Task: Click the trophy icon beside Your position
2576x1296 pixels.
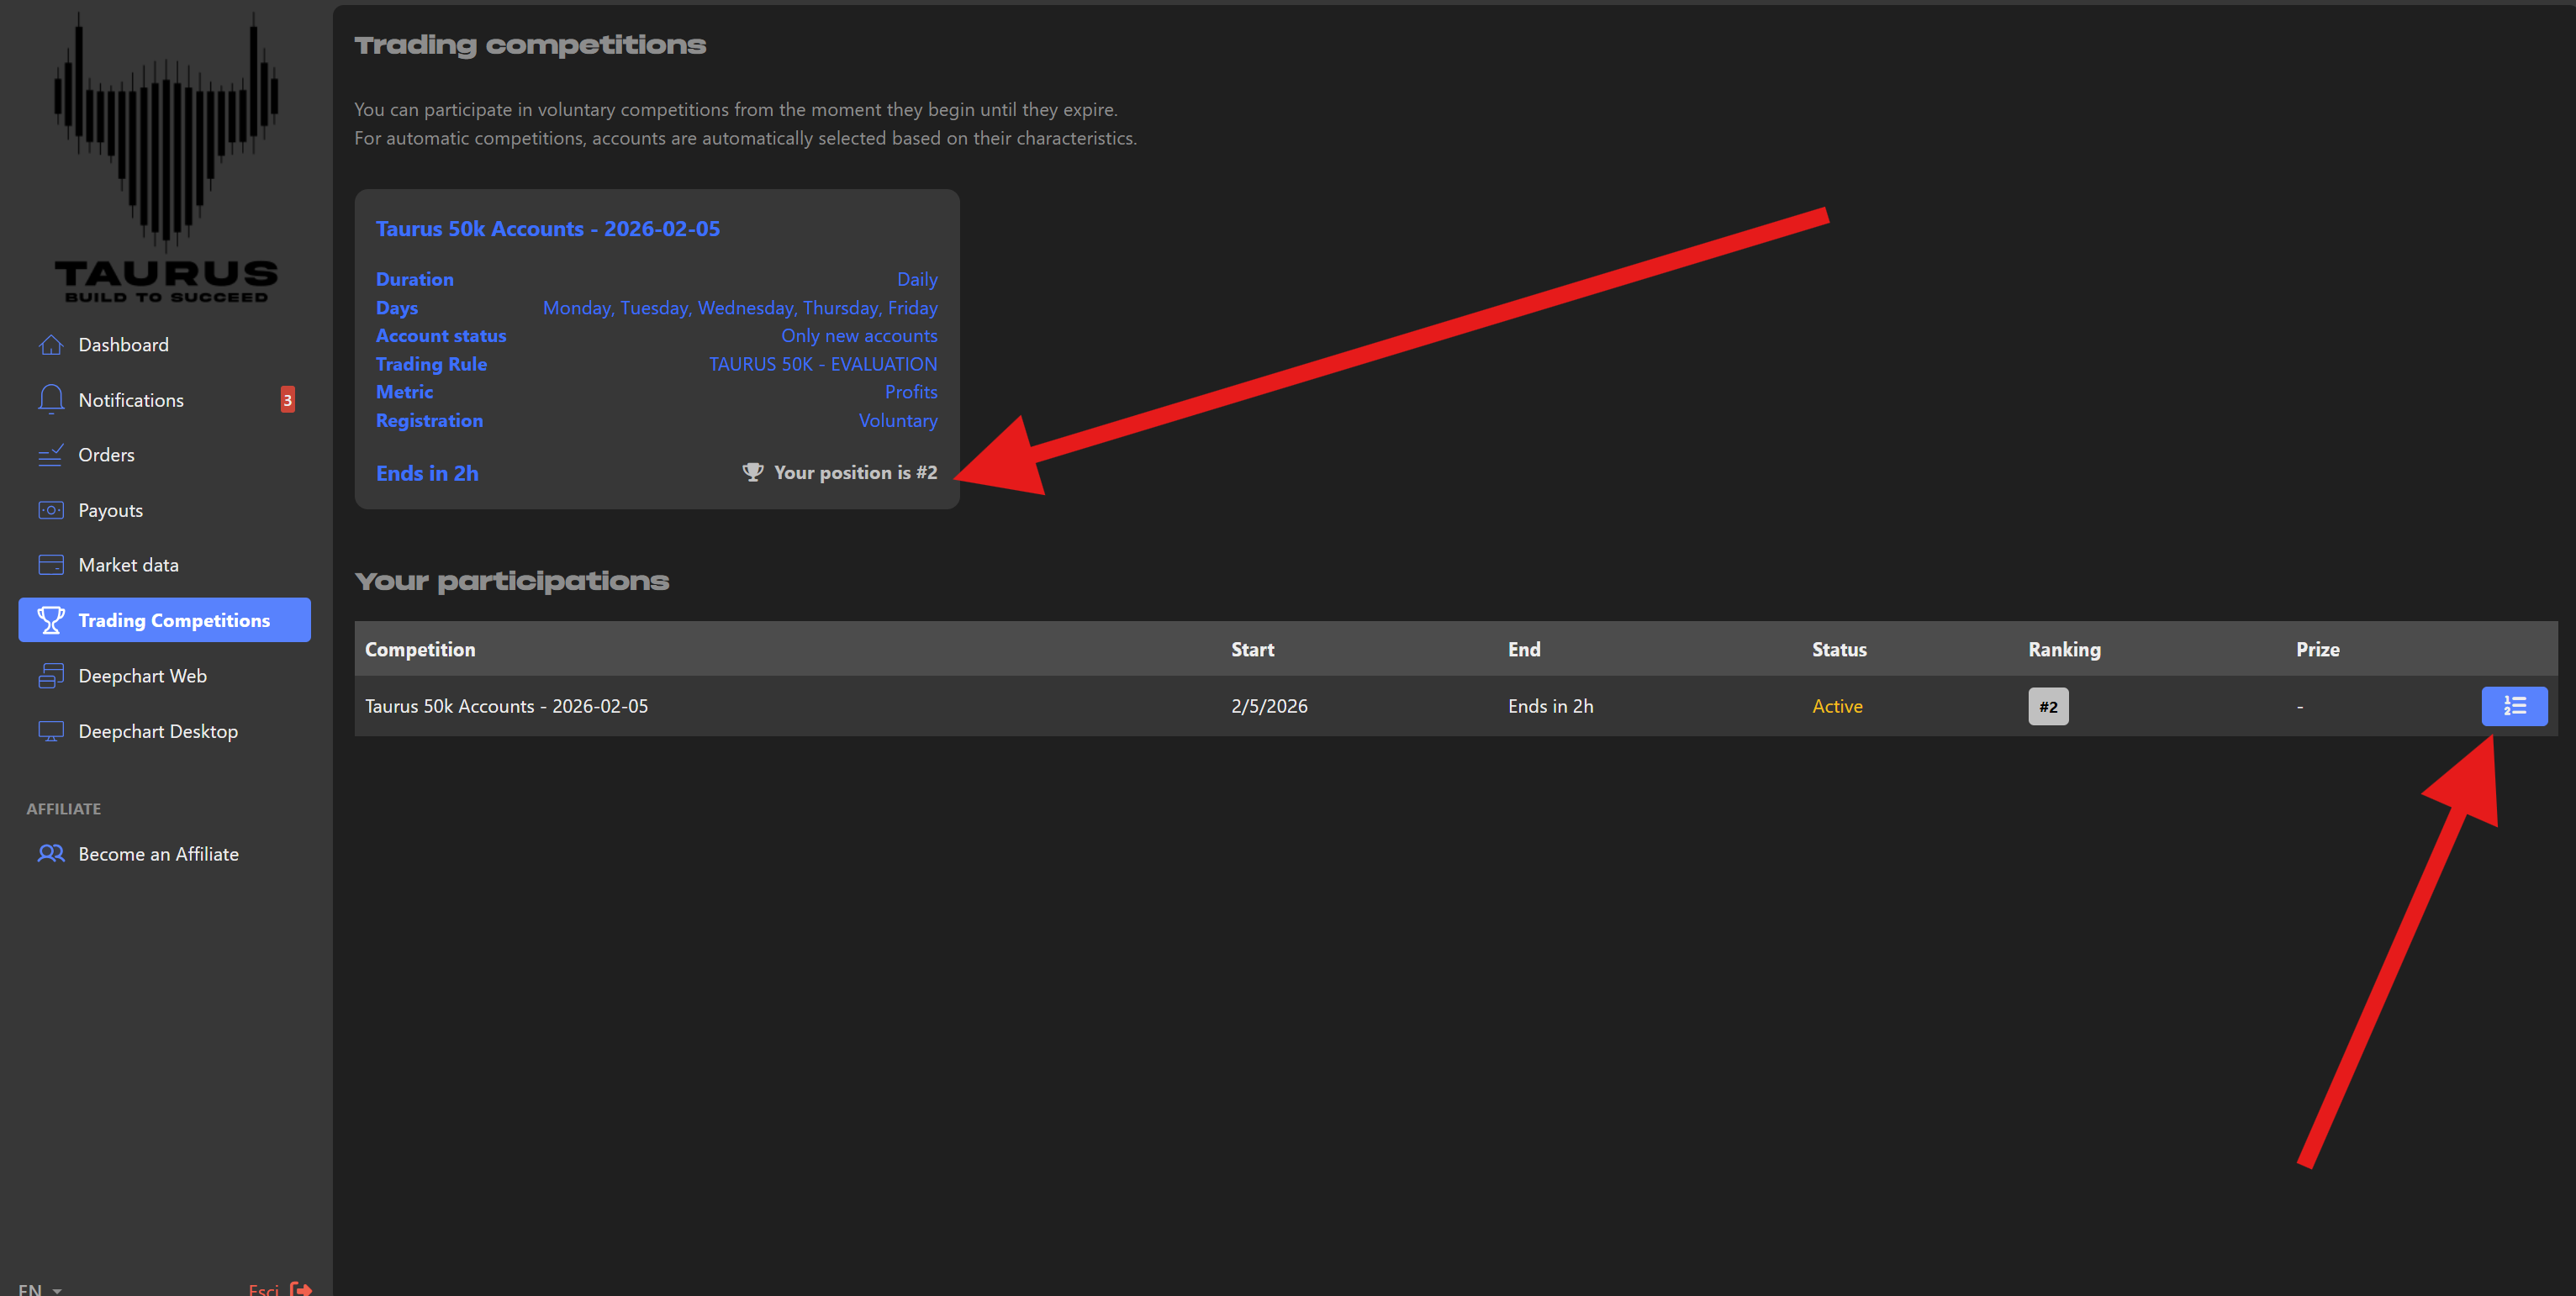Action: click(x=753, y=472)
